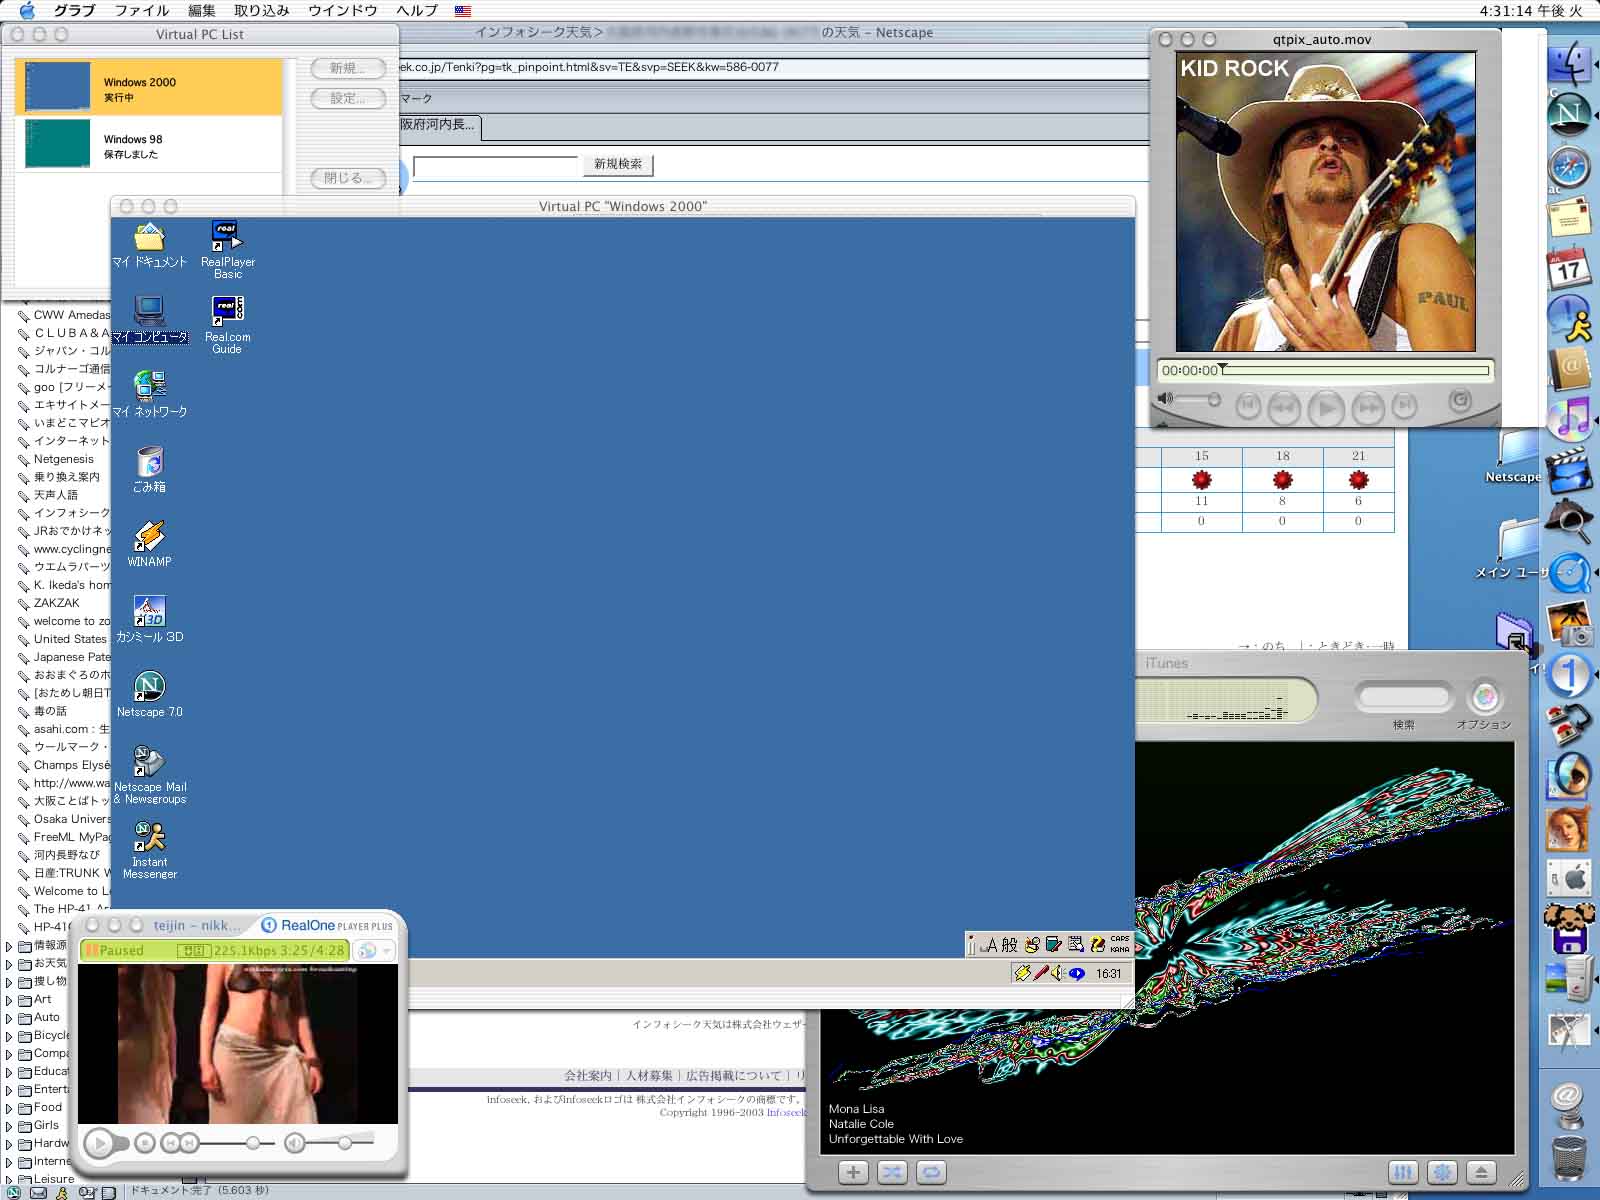
Task: Select the My Computer desktop icon
Action: [x=149, y=320]
